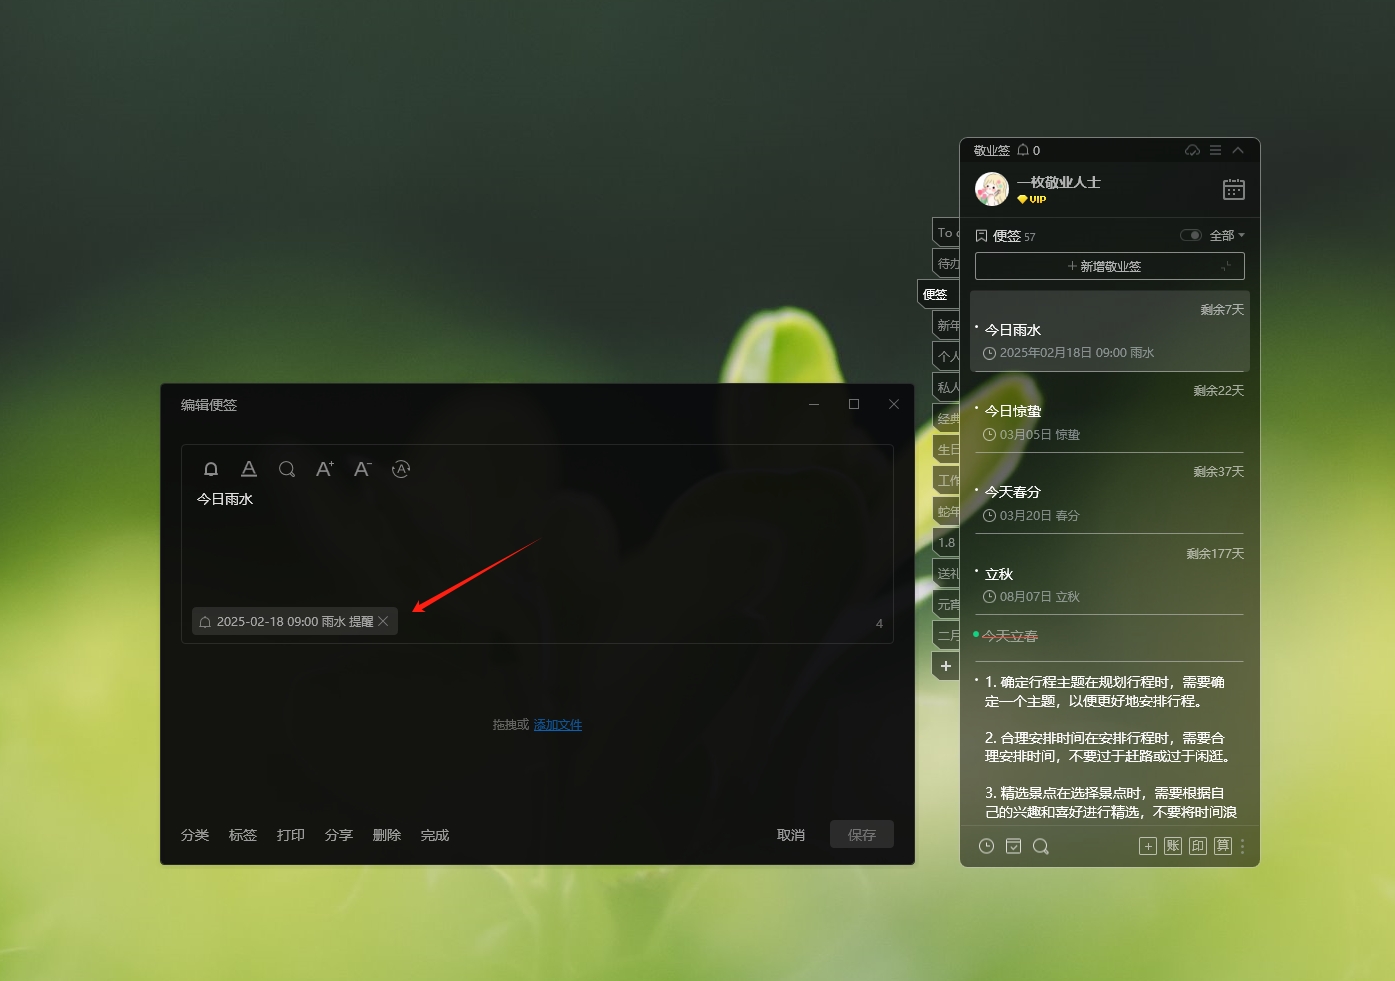Click the cloud sync icon in 敬业签 header

(1192, 150)
